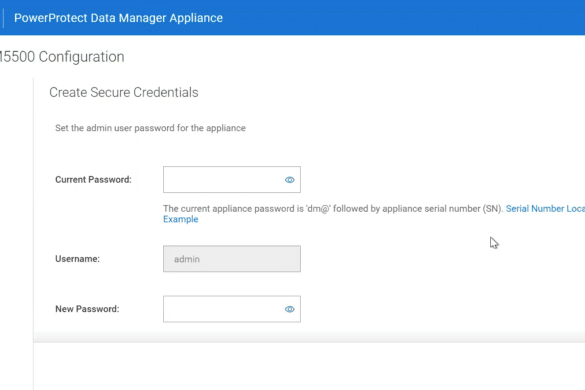Click the New Password label
The image size is (585, 390).
click(87, 309)
